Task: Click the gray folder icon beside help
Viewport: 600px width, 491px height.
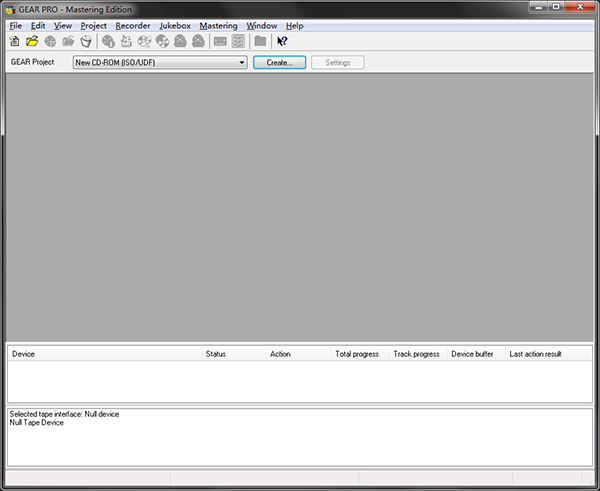Action: pyautogui.click(x=260, y=41)
